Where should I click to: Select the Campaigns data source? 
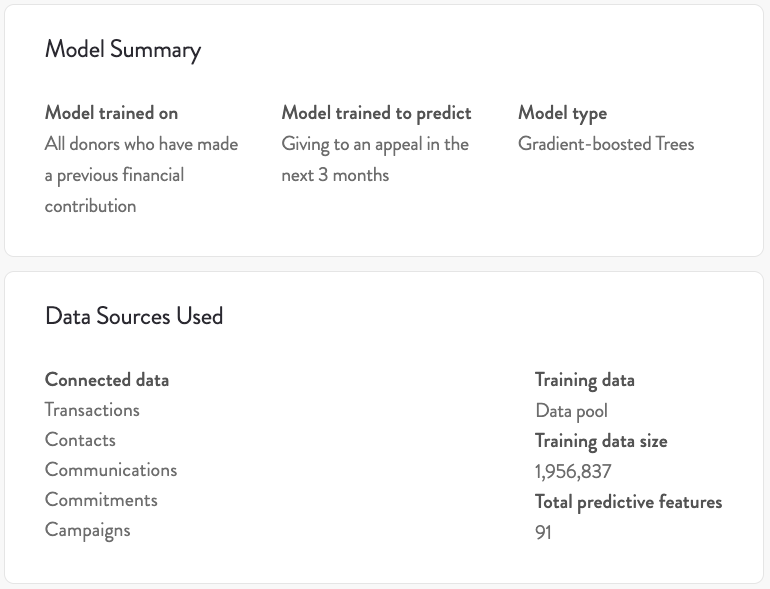pos(87,530)
